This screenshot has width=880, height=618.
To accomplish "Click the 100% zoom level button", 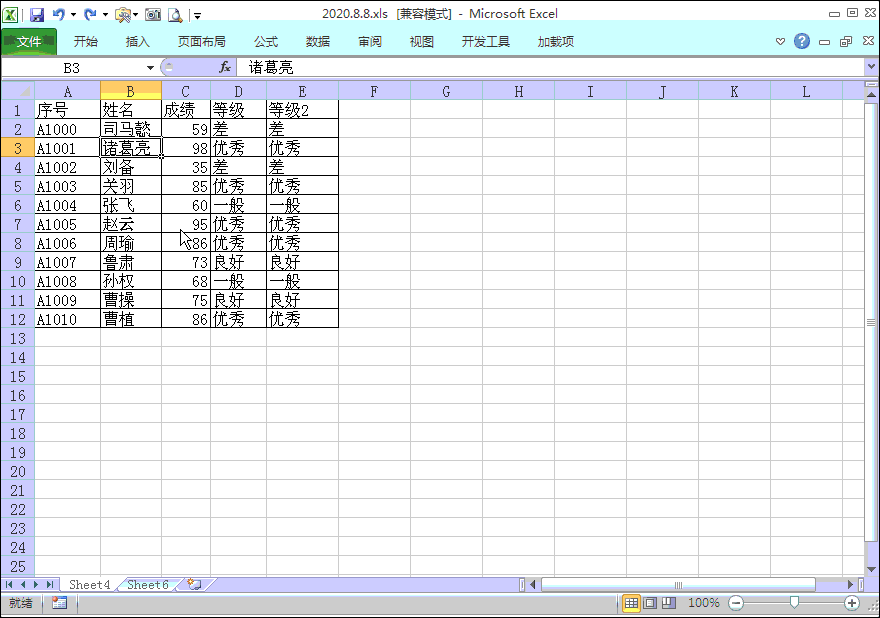I will tap(704, 603).
